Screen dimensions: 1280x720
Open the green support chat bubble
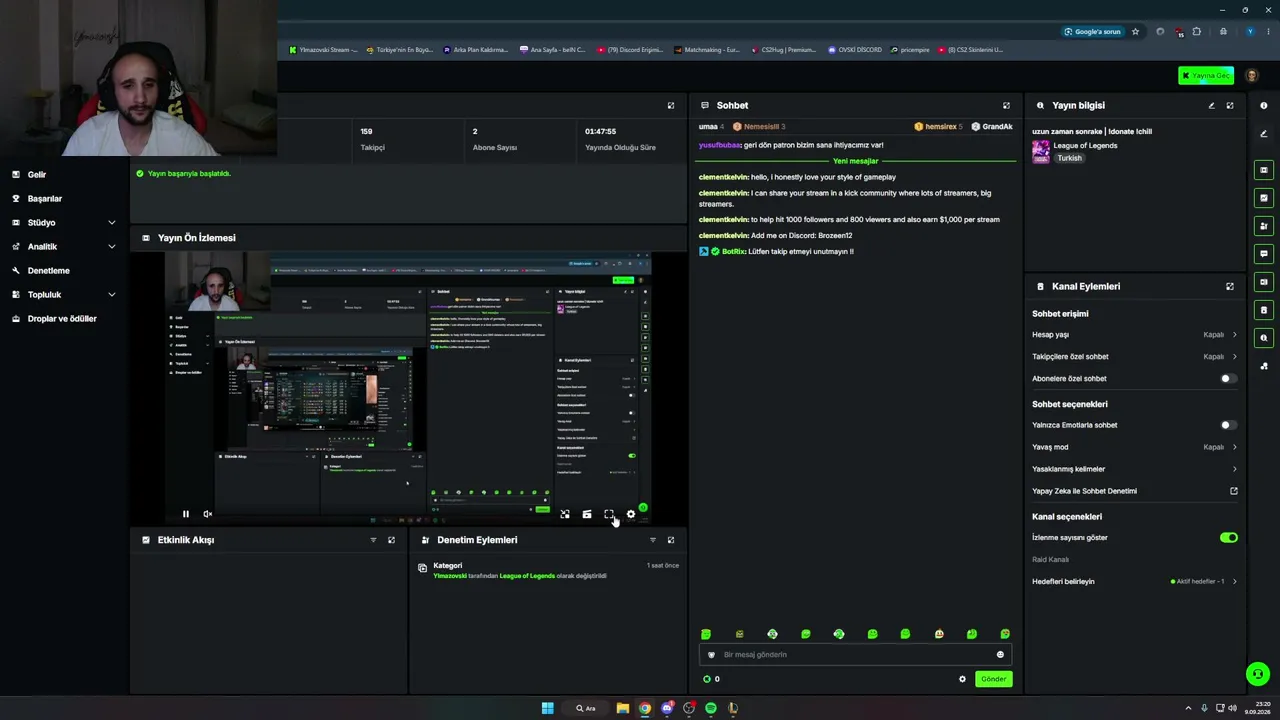point(1258,674)
